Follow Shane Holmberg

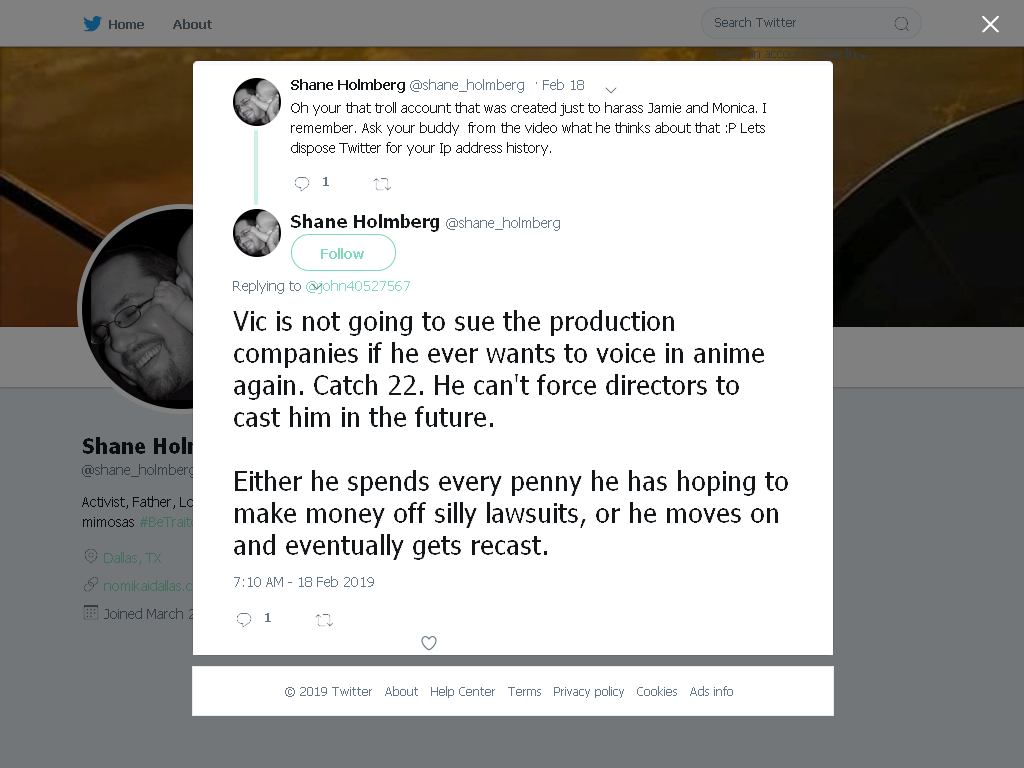pyautogui.click(x=343, y=253)
